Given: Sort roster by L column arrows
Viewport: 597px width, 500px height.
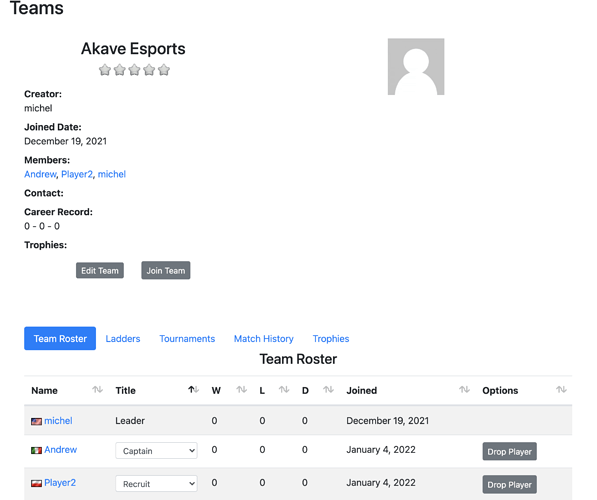Looking at the screenshot, I should click(x=284, y=390).
